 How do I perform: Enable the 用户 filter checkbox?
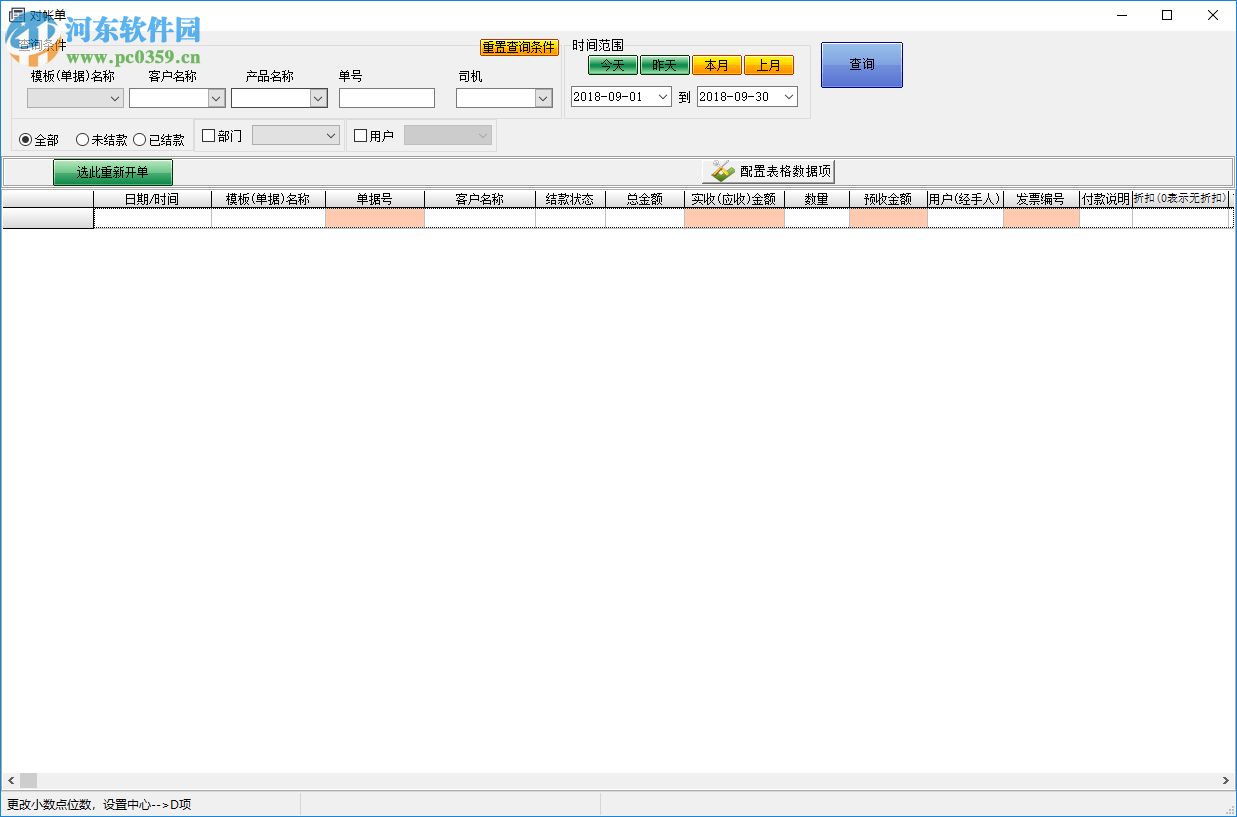click(361, 134)
